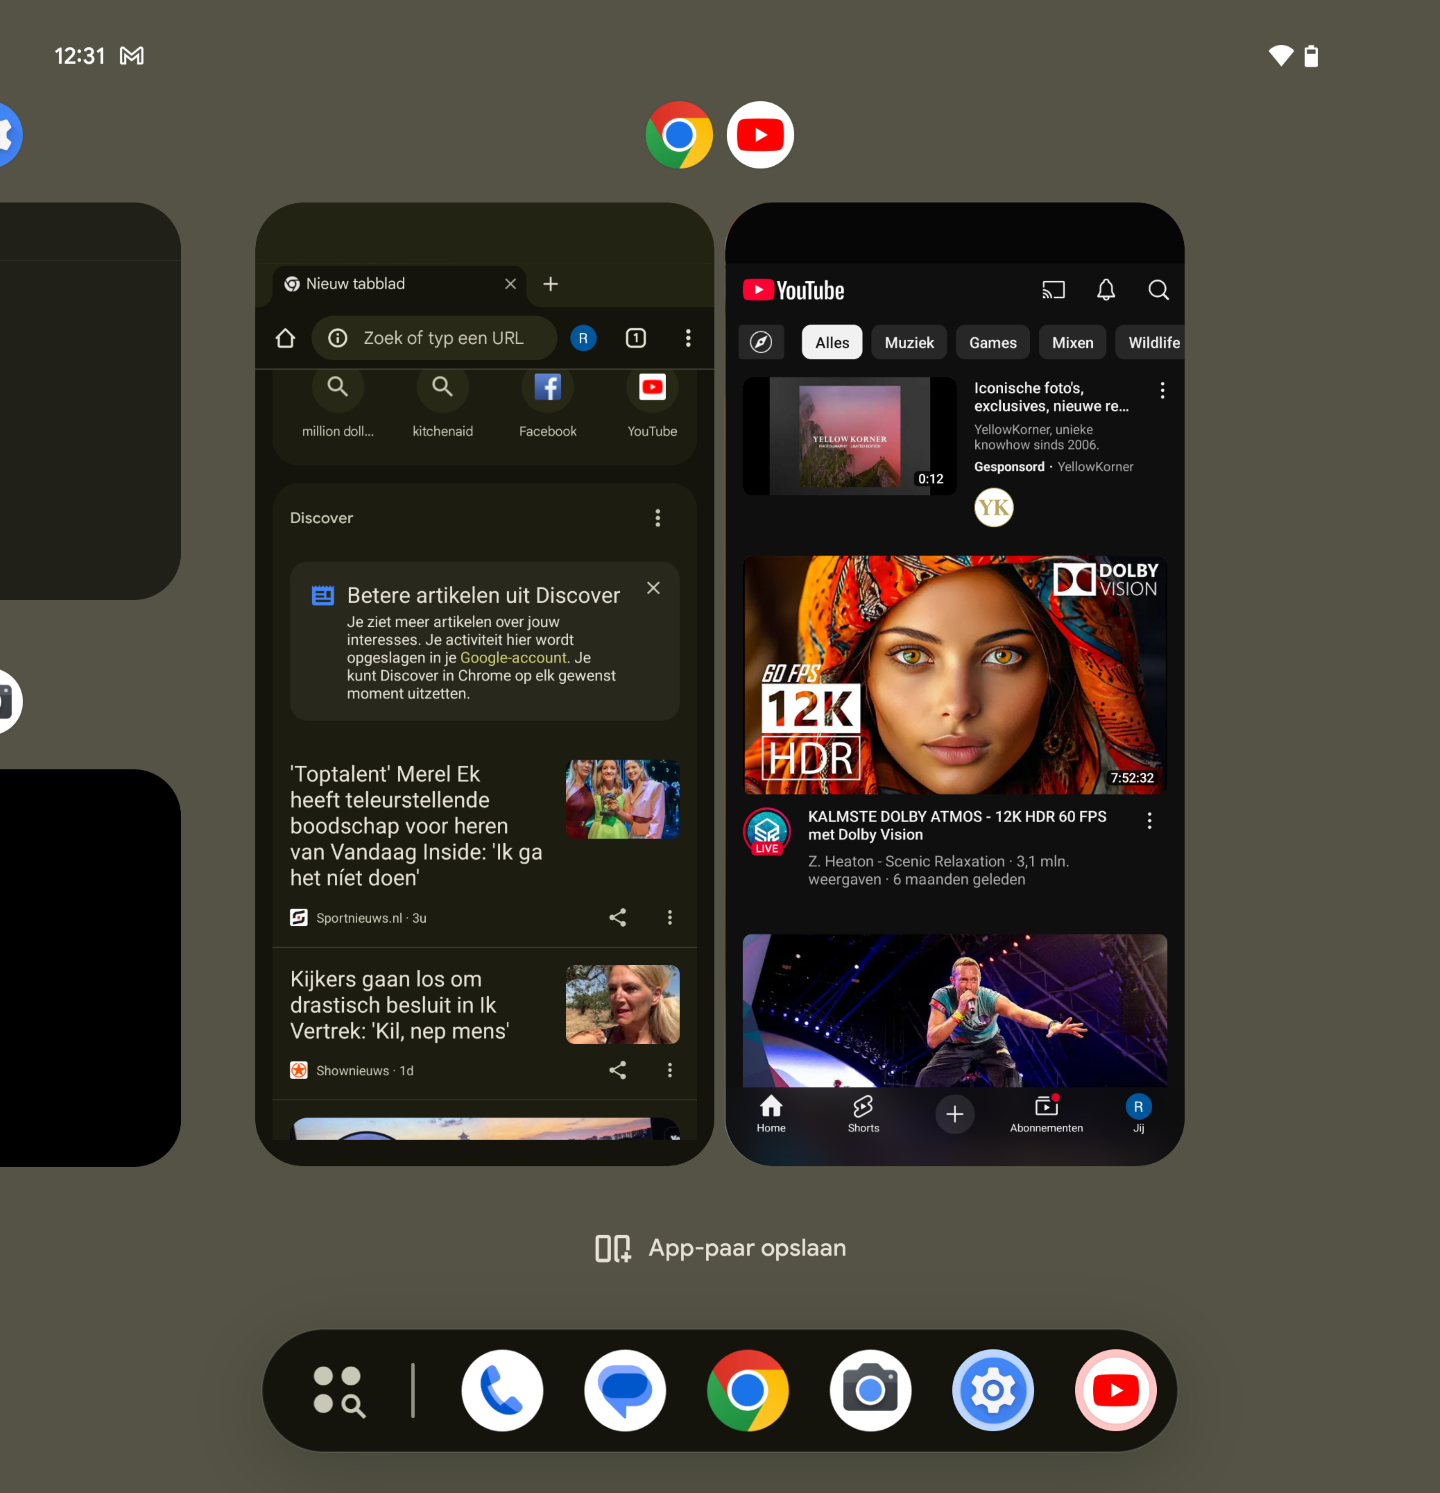
Task: Open the Chrome tab switcher counter
Action: pos(636,338)
